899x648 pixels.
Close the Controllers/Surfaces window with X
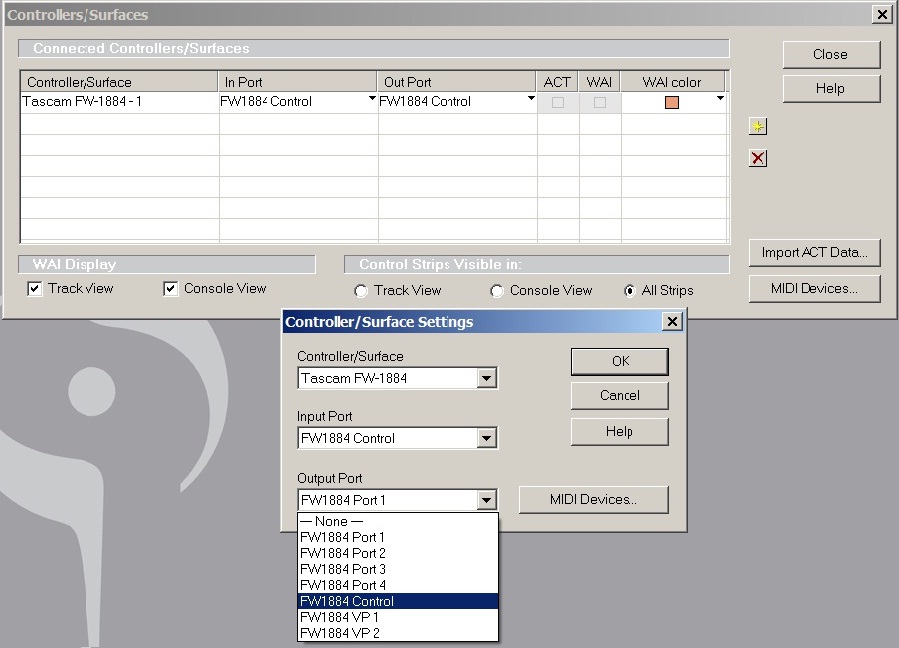(x=882, y=14)
